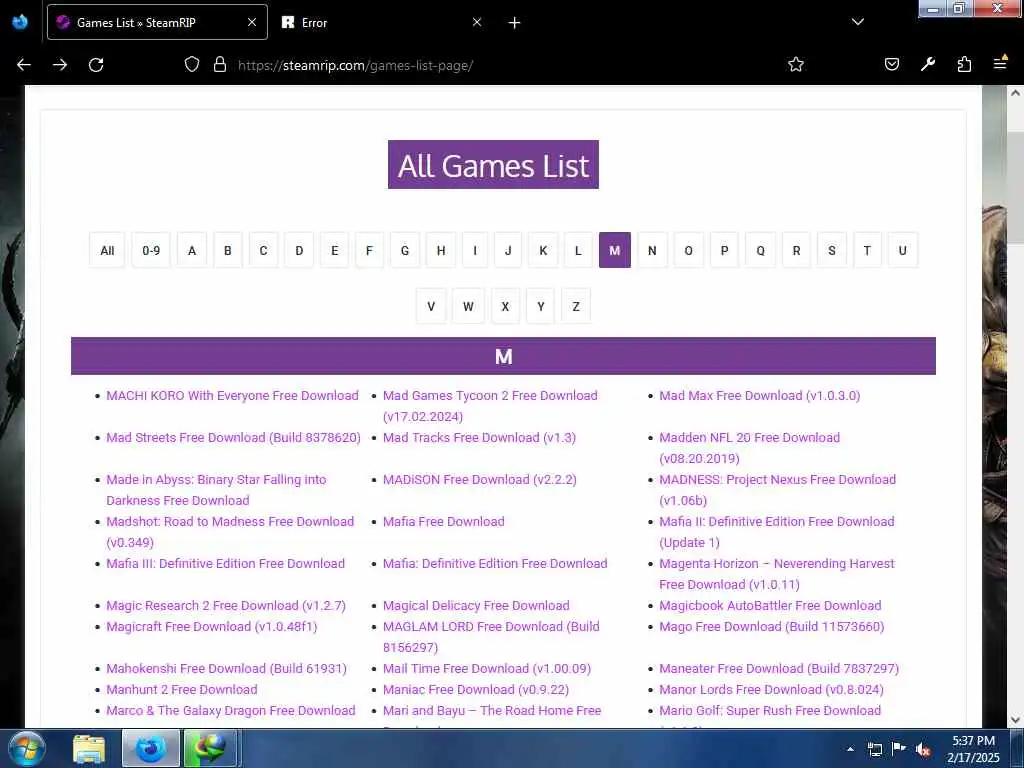The image size is (1024, 768).
Task: Open MACHI KORO With Everyone Free Download
Action: tap(232, 396)
